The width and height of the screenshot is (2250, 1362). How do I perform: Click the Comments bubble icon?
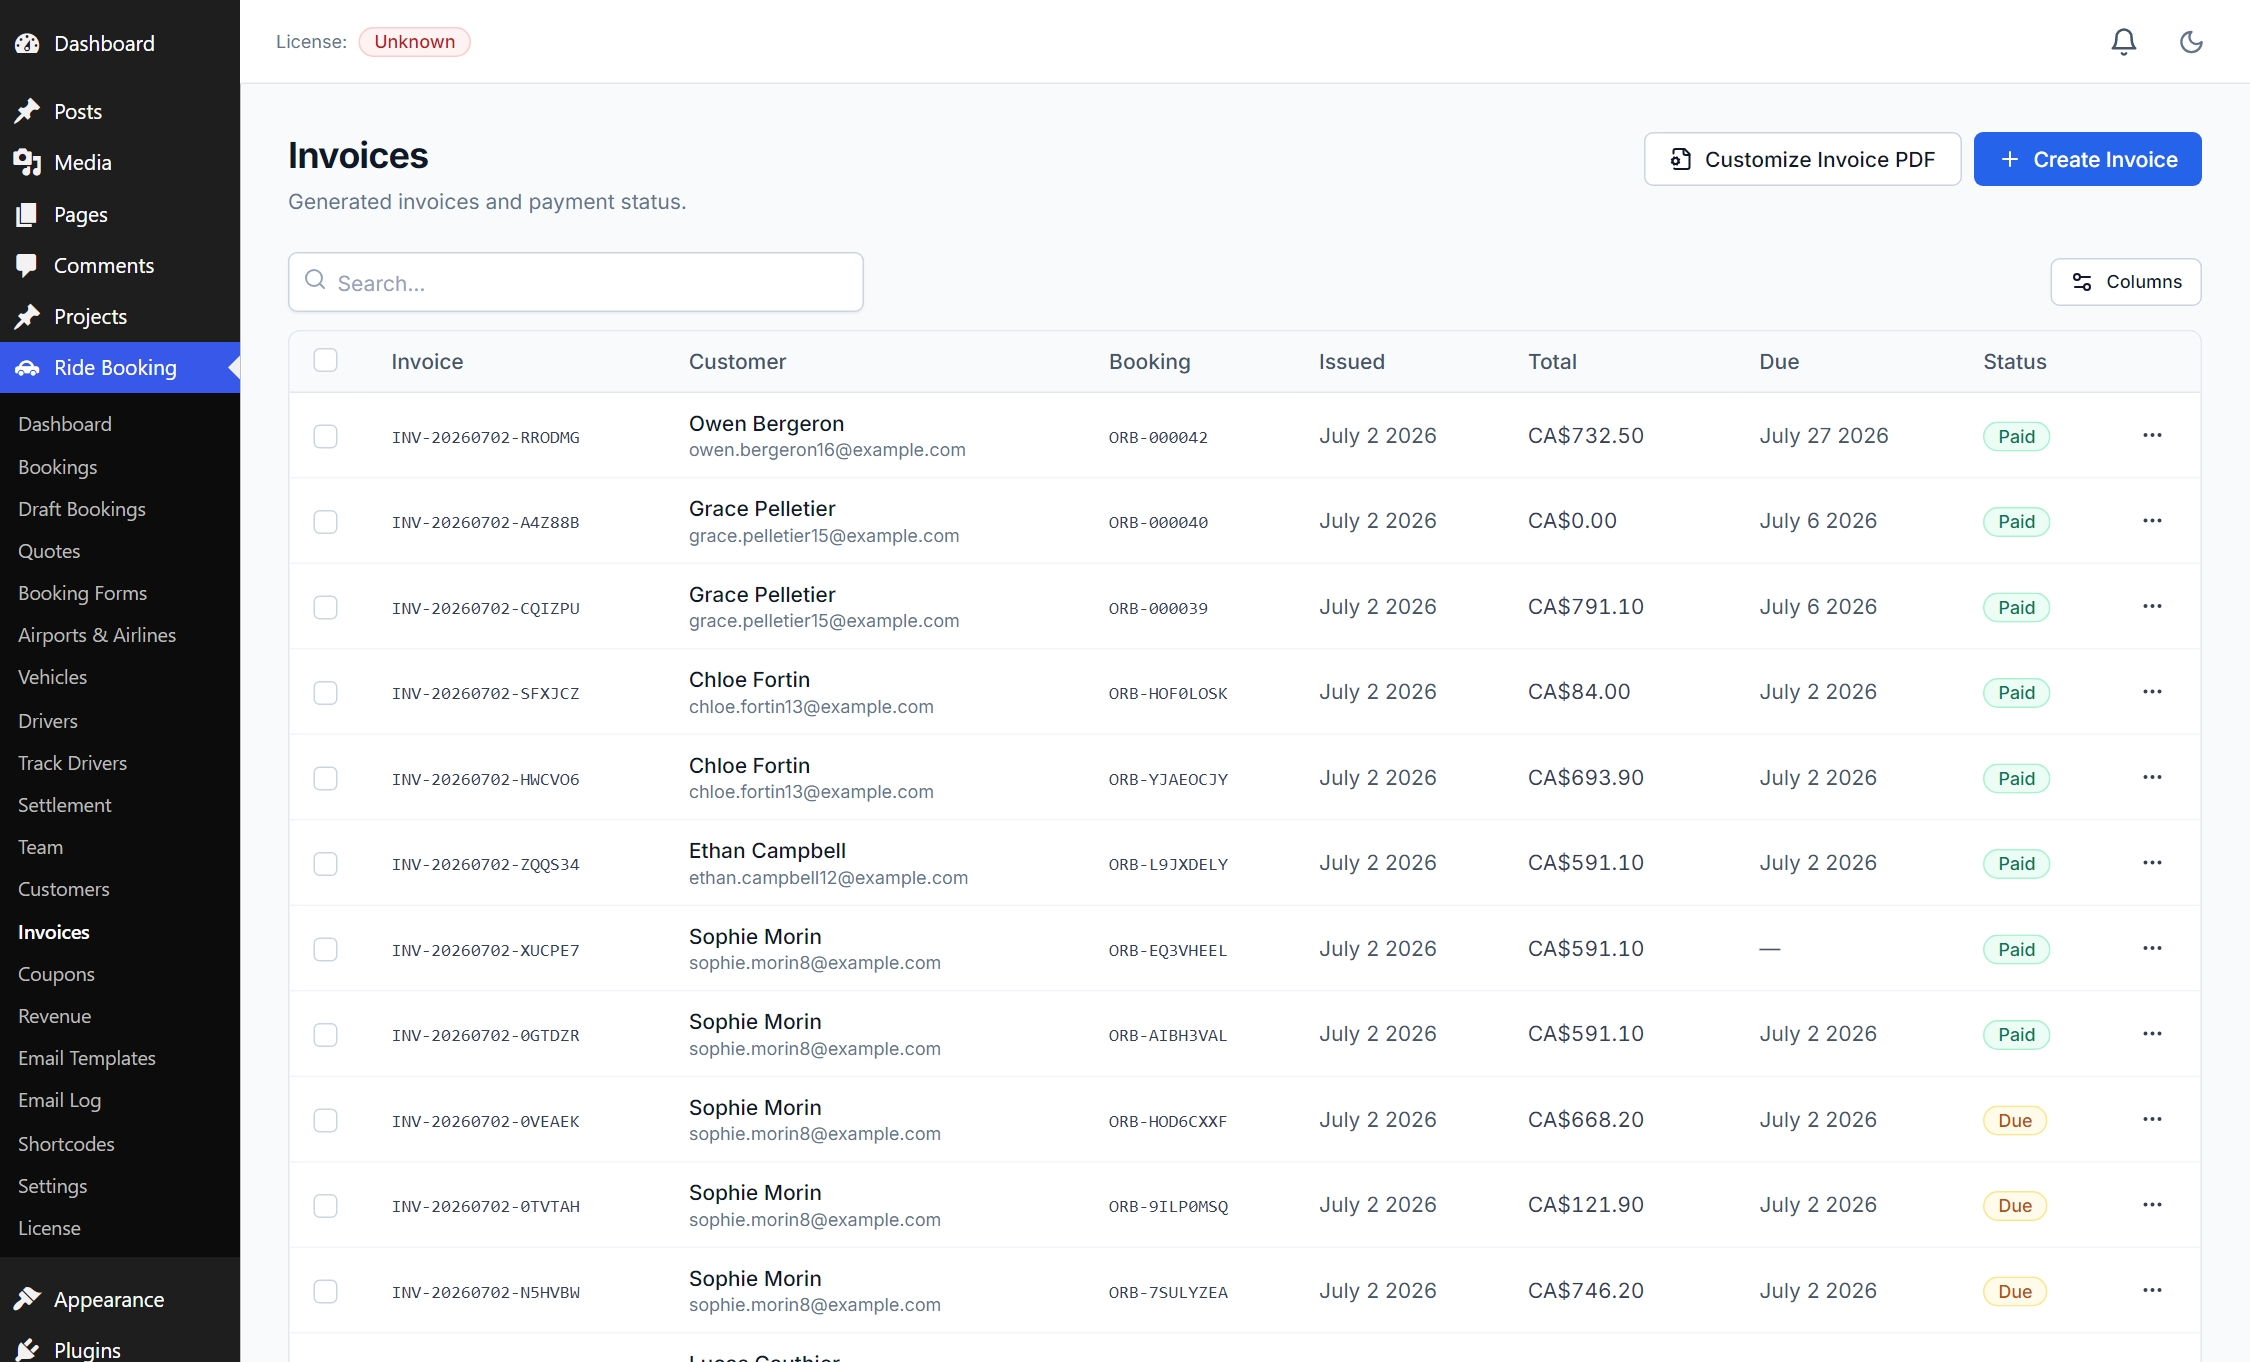[27, 265]
